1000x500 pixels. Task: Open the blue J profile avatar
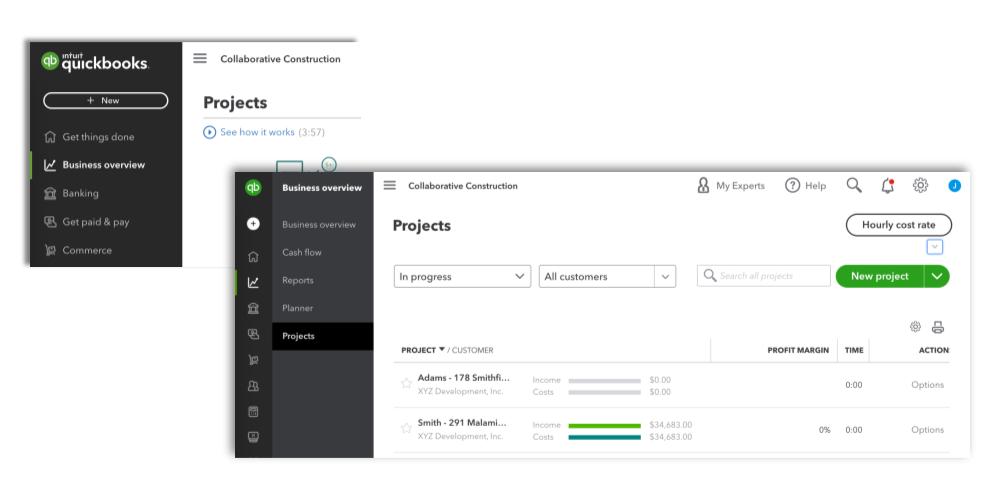tap(955, 186)
